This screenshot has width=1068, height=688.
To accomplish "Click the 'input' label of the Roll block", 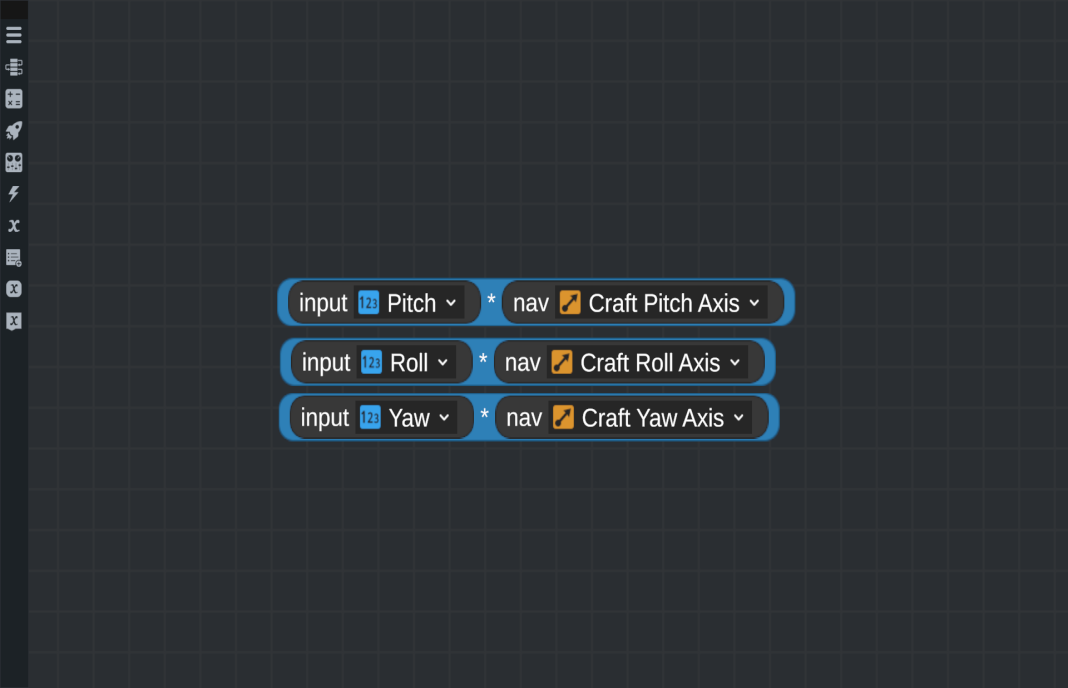I will point(326,363).
